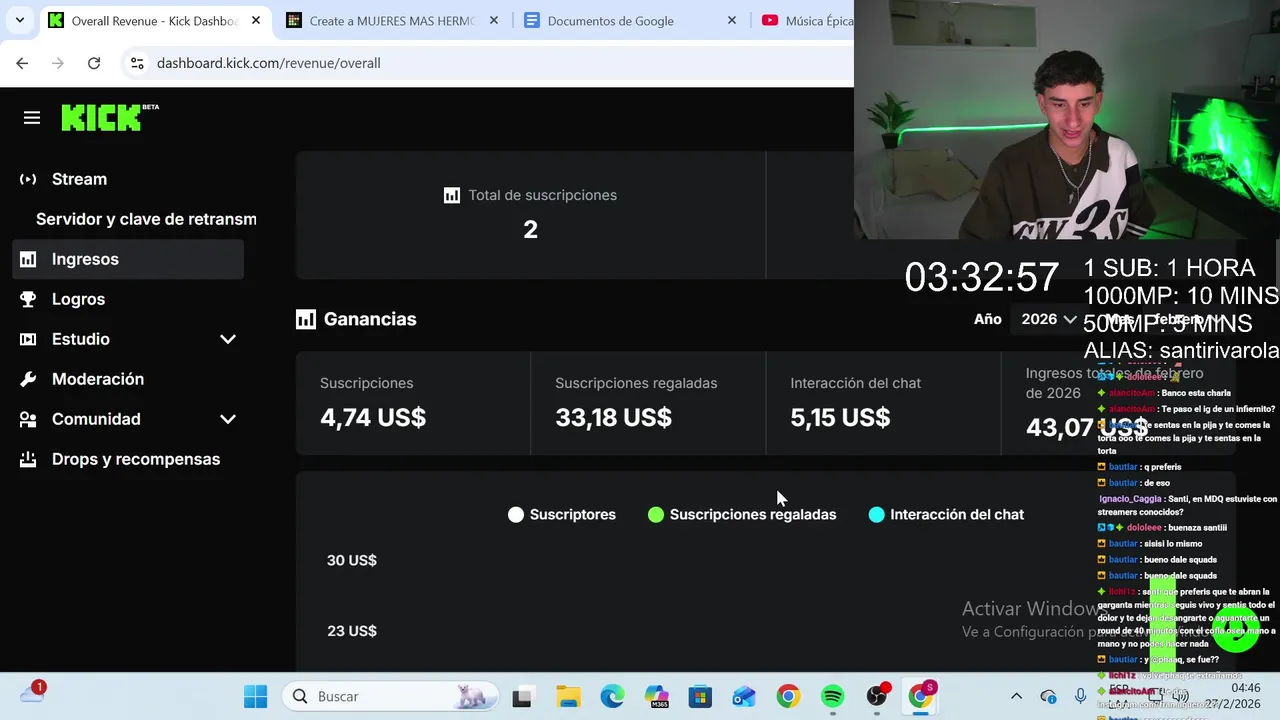Click the 23 US$ axis label
1280x720 pixels.
[x=352, y=631]
